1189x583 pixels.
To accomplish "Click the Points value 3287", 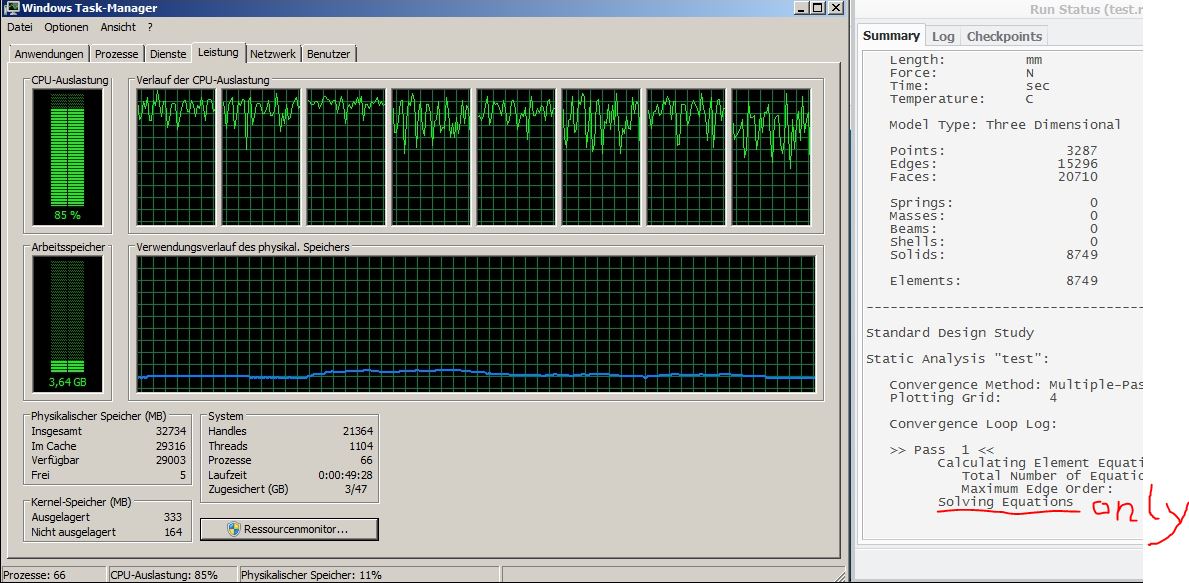I will tap(1081, 151).
